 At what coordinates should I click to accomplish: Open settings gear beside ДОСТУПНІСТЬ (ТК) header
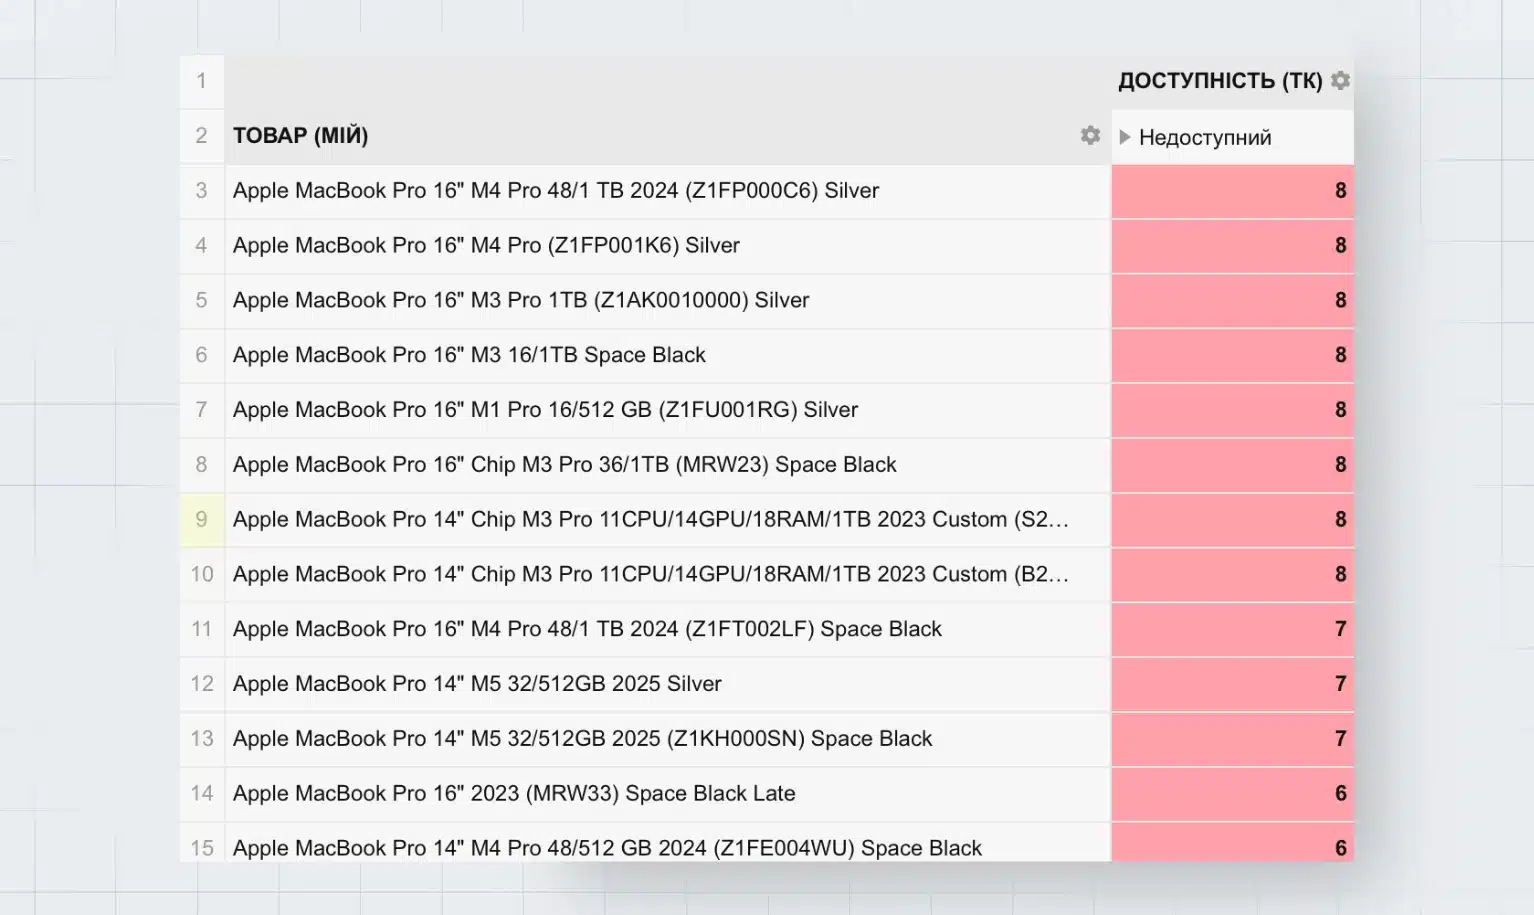tap(1340, 81)
